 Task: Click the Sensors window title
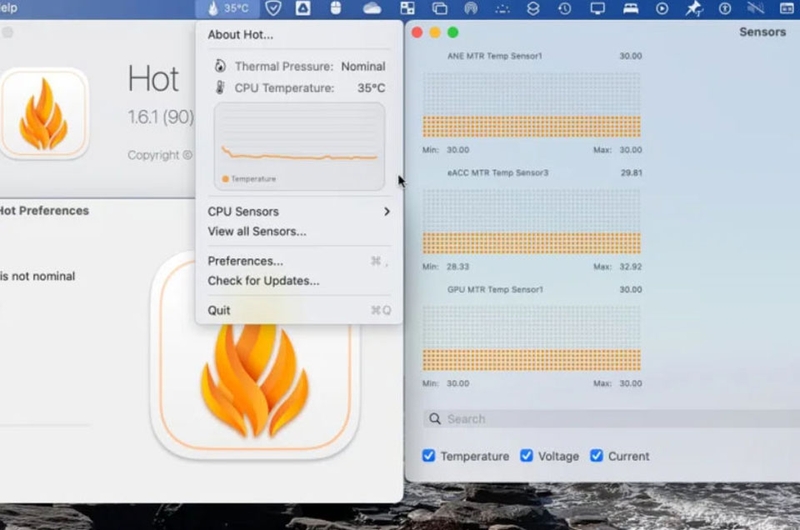pyautogui.click(x=762, y=32)
